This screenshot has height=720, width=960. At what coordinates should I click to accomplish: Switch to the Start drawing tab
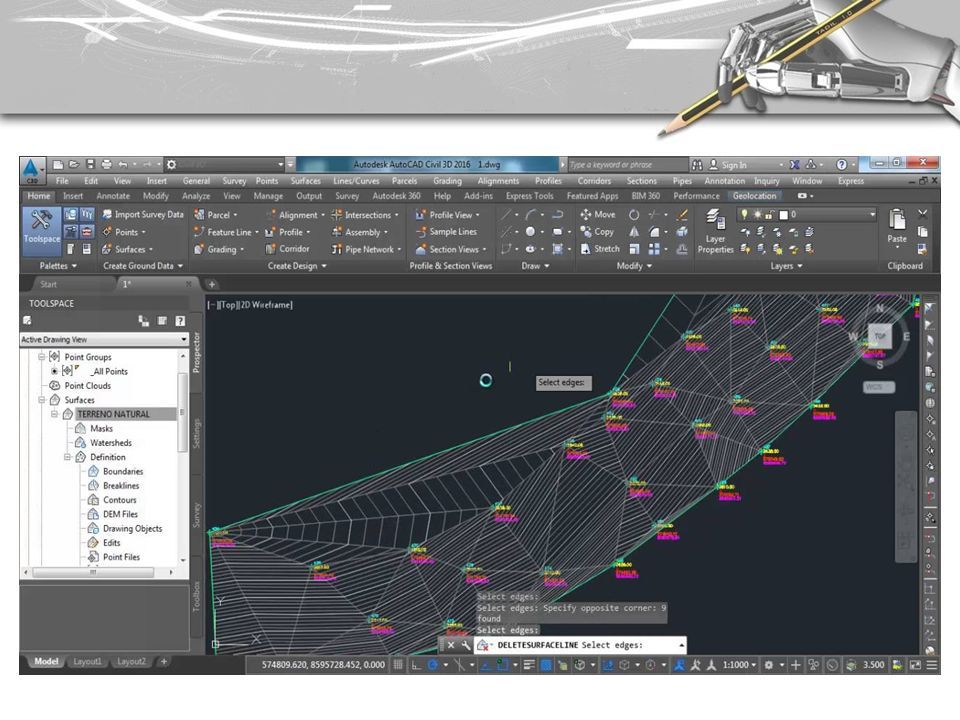click(x=48, y=284)
